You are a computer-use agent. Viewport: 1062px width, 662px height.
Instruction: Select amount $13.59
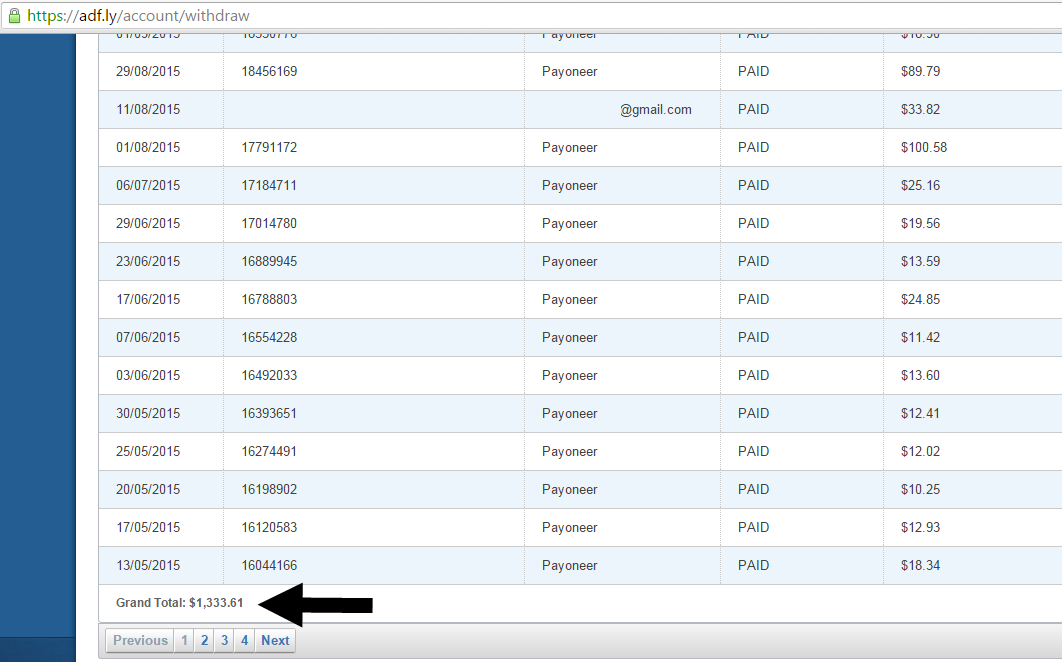point(920,261)
